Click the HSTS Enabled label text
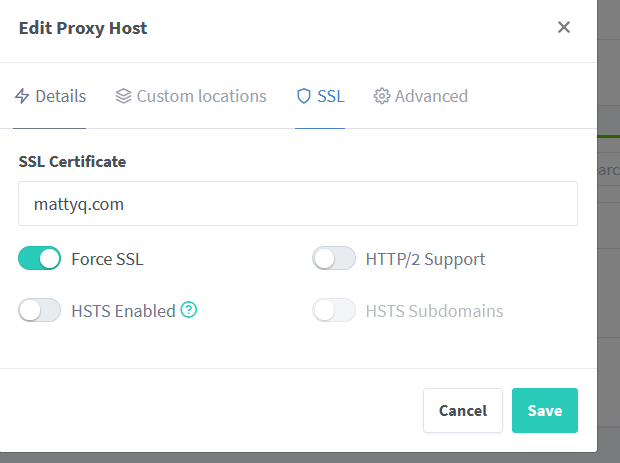Viewport: 620px width, 463px height. pos(123,311)
